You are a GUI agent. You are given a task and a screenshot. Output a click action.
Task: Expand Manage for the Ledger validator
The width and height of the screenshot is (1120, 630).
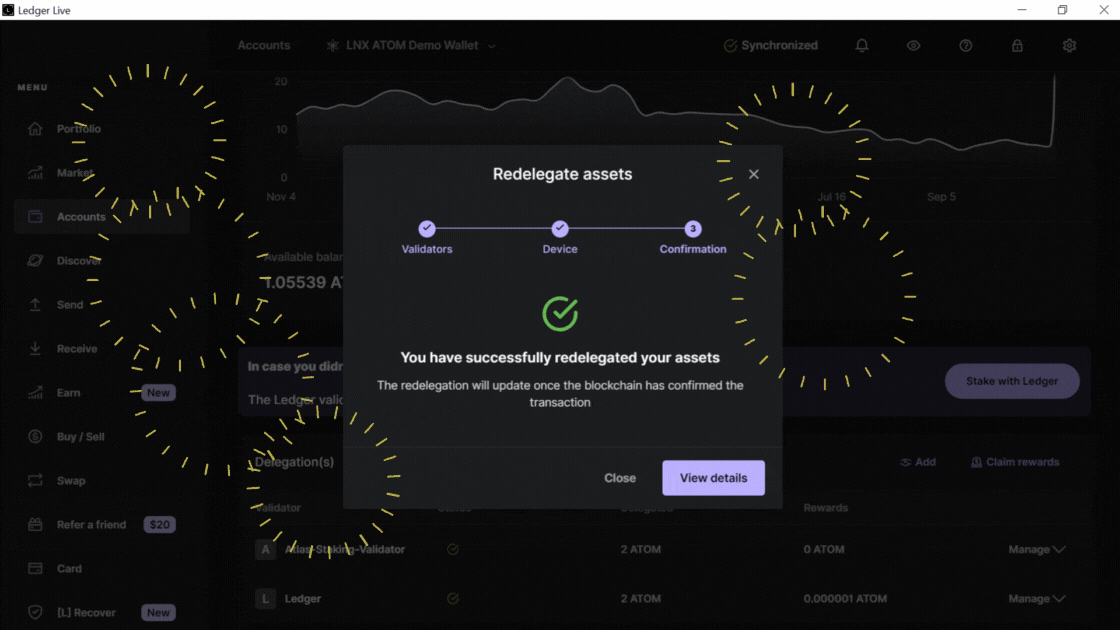tap(1036, 599)
